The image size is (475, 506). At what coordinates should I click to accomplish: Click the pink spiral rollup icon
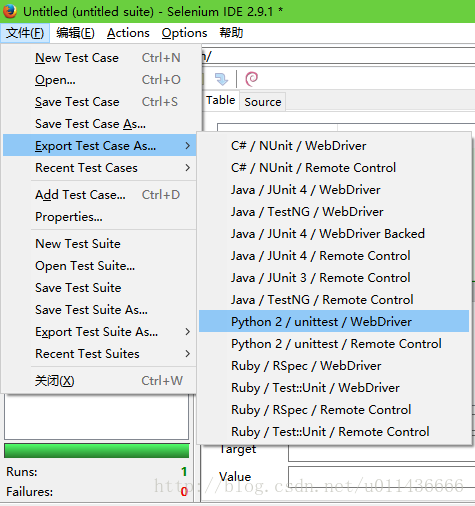pos(252,79)
